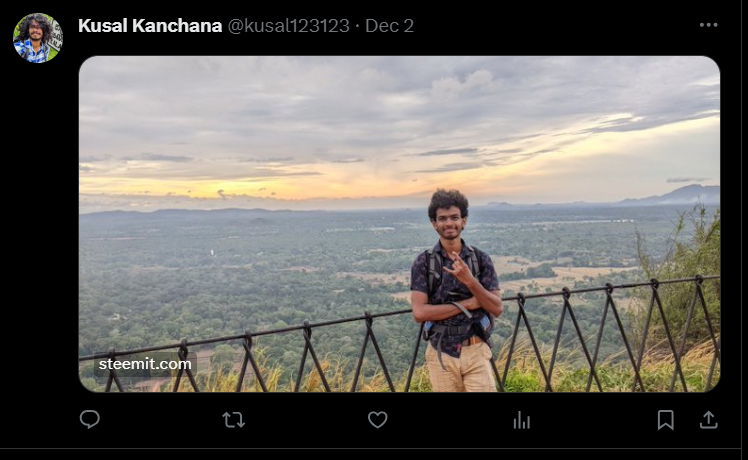View post analytics bar-chart icon

pos(521,420)
